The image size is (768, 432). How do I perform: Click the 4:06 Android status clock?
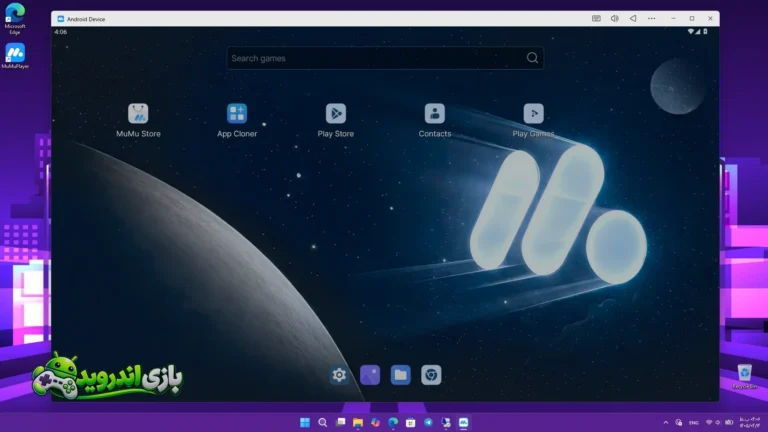(x=61, y=32)
